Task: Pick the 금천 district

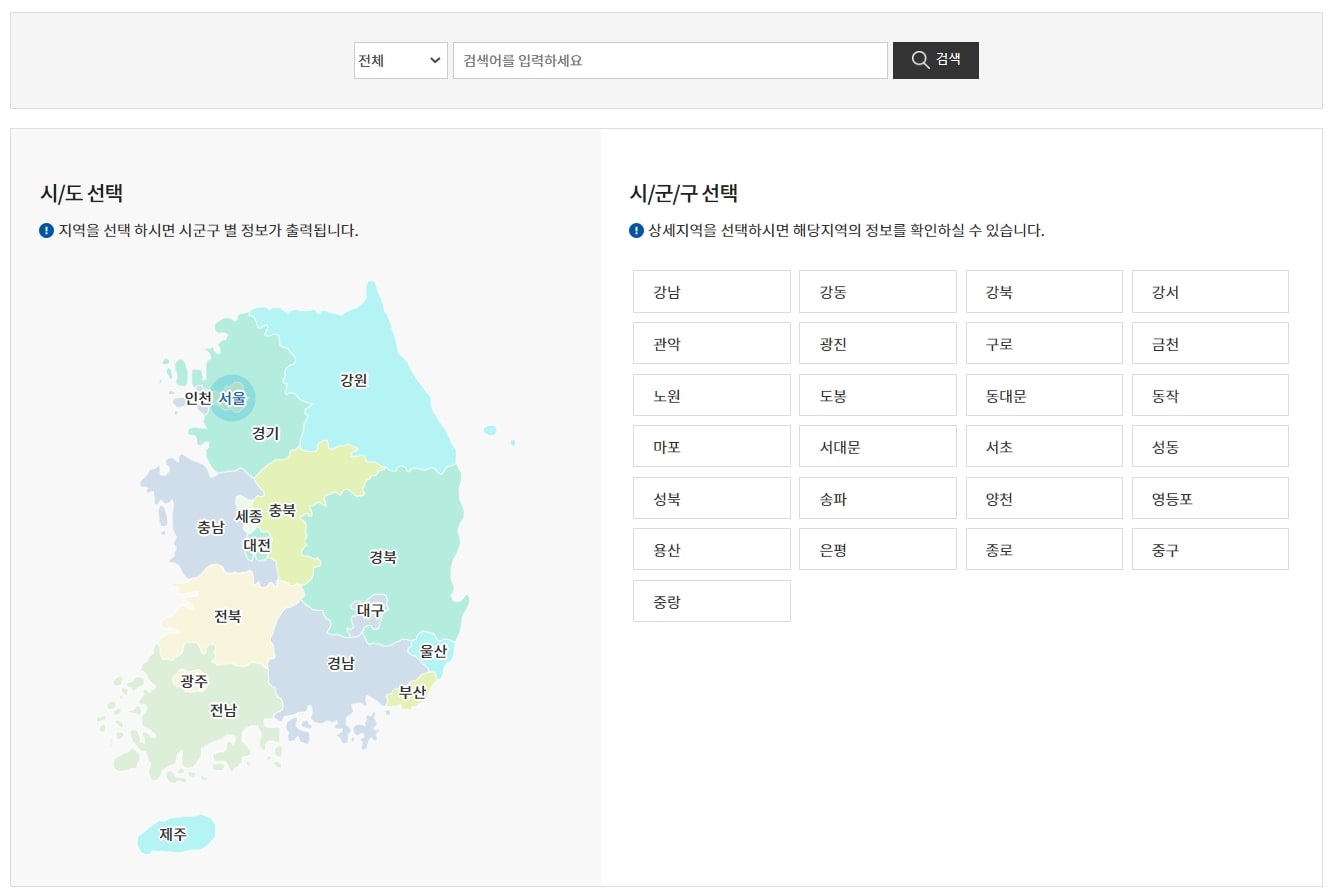Action: point(1210,343)
